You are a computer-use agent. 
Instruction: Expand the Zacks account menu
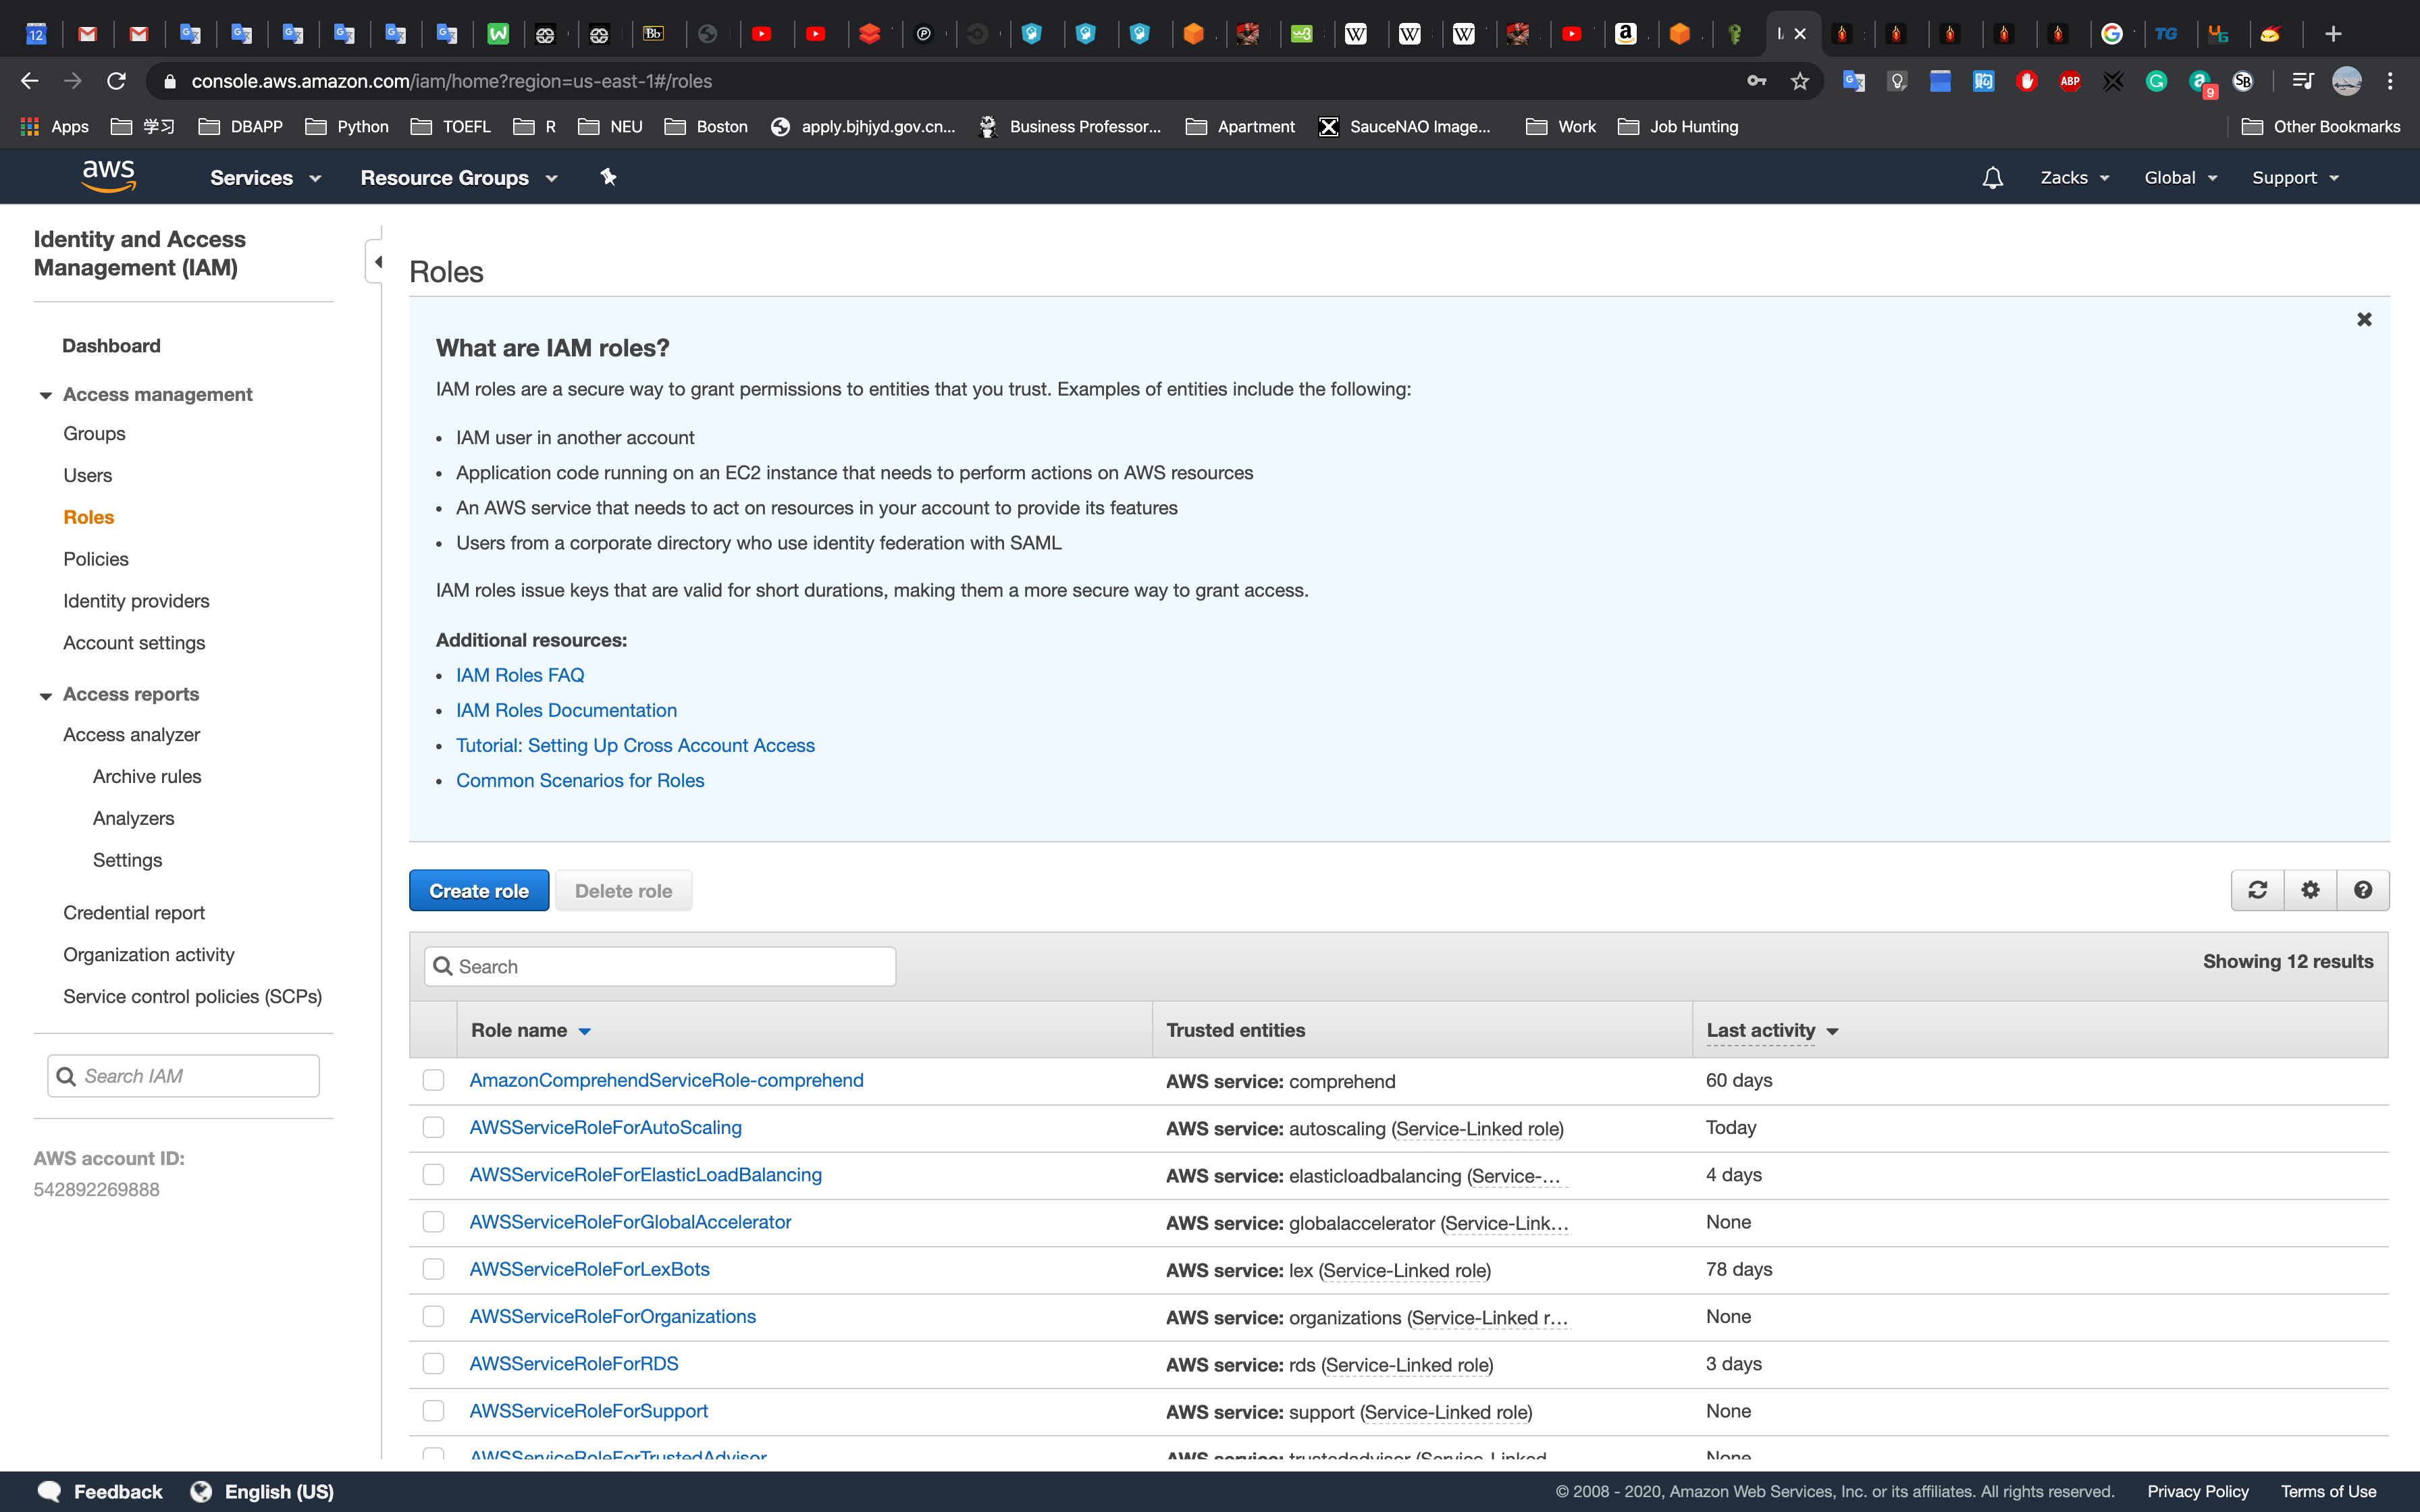(2074, 178)
